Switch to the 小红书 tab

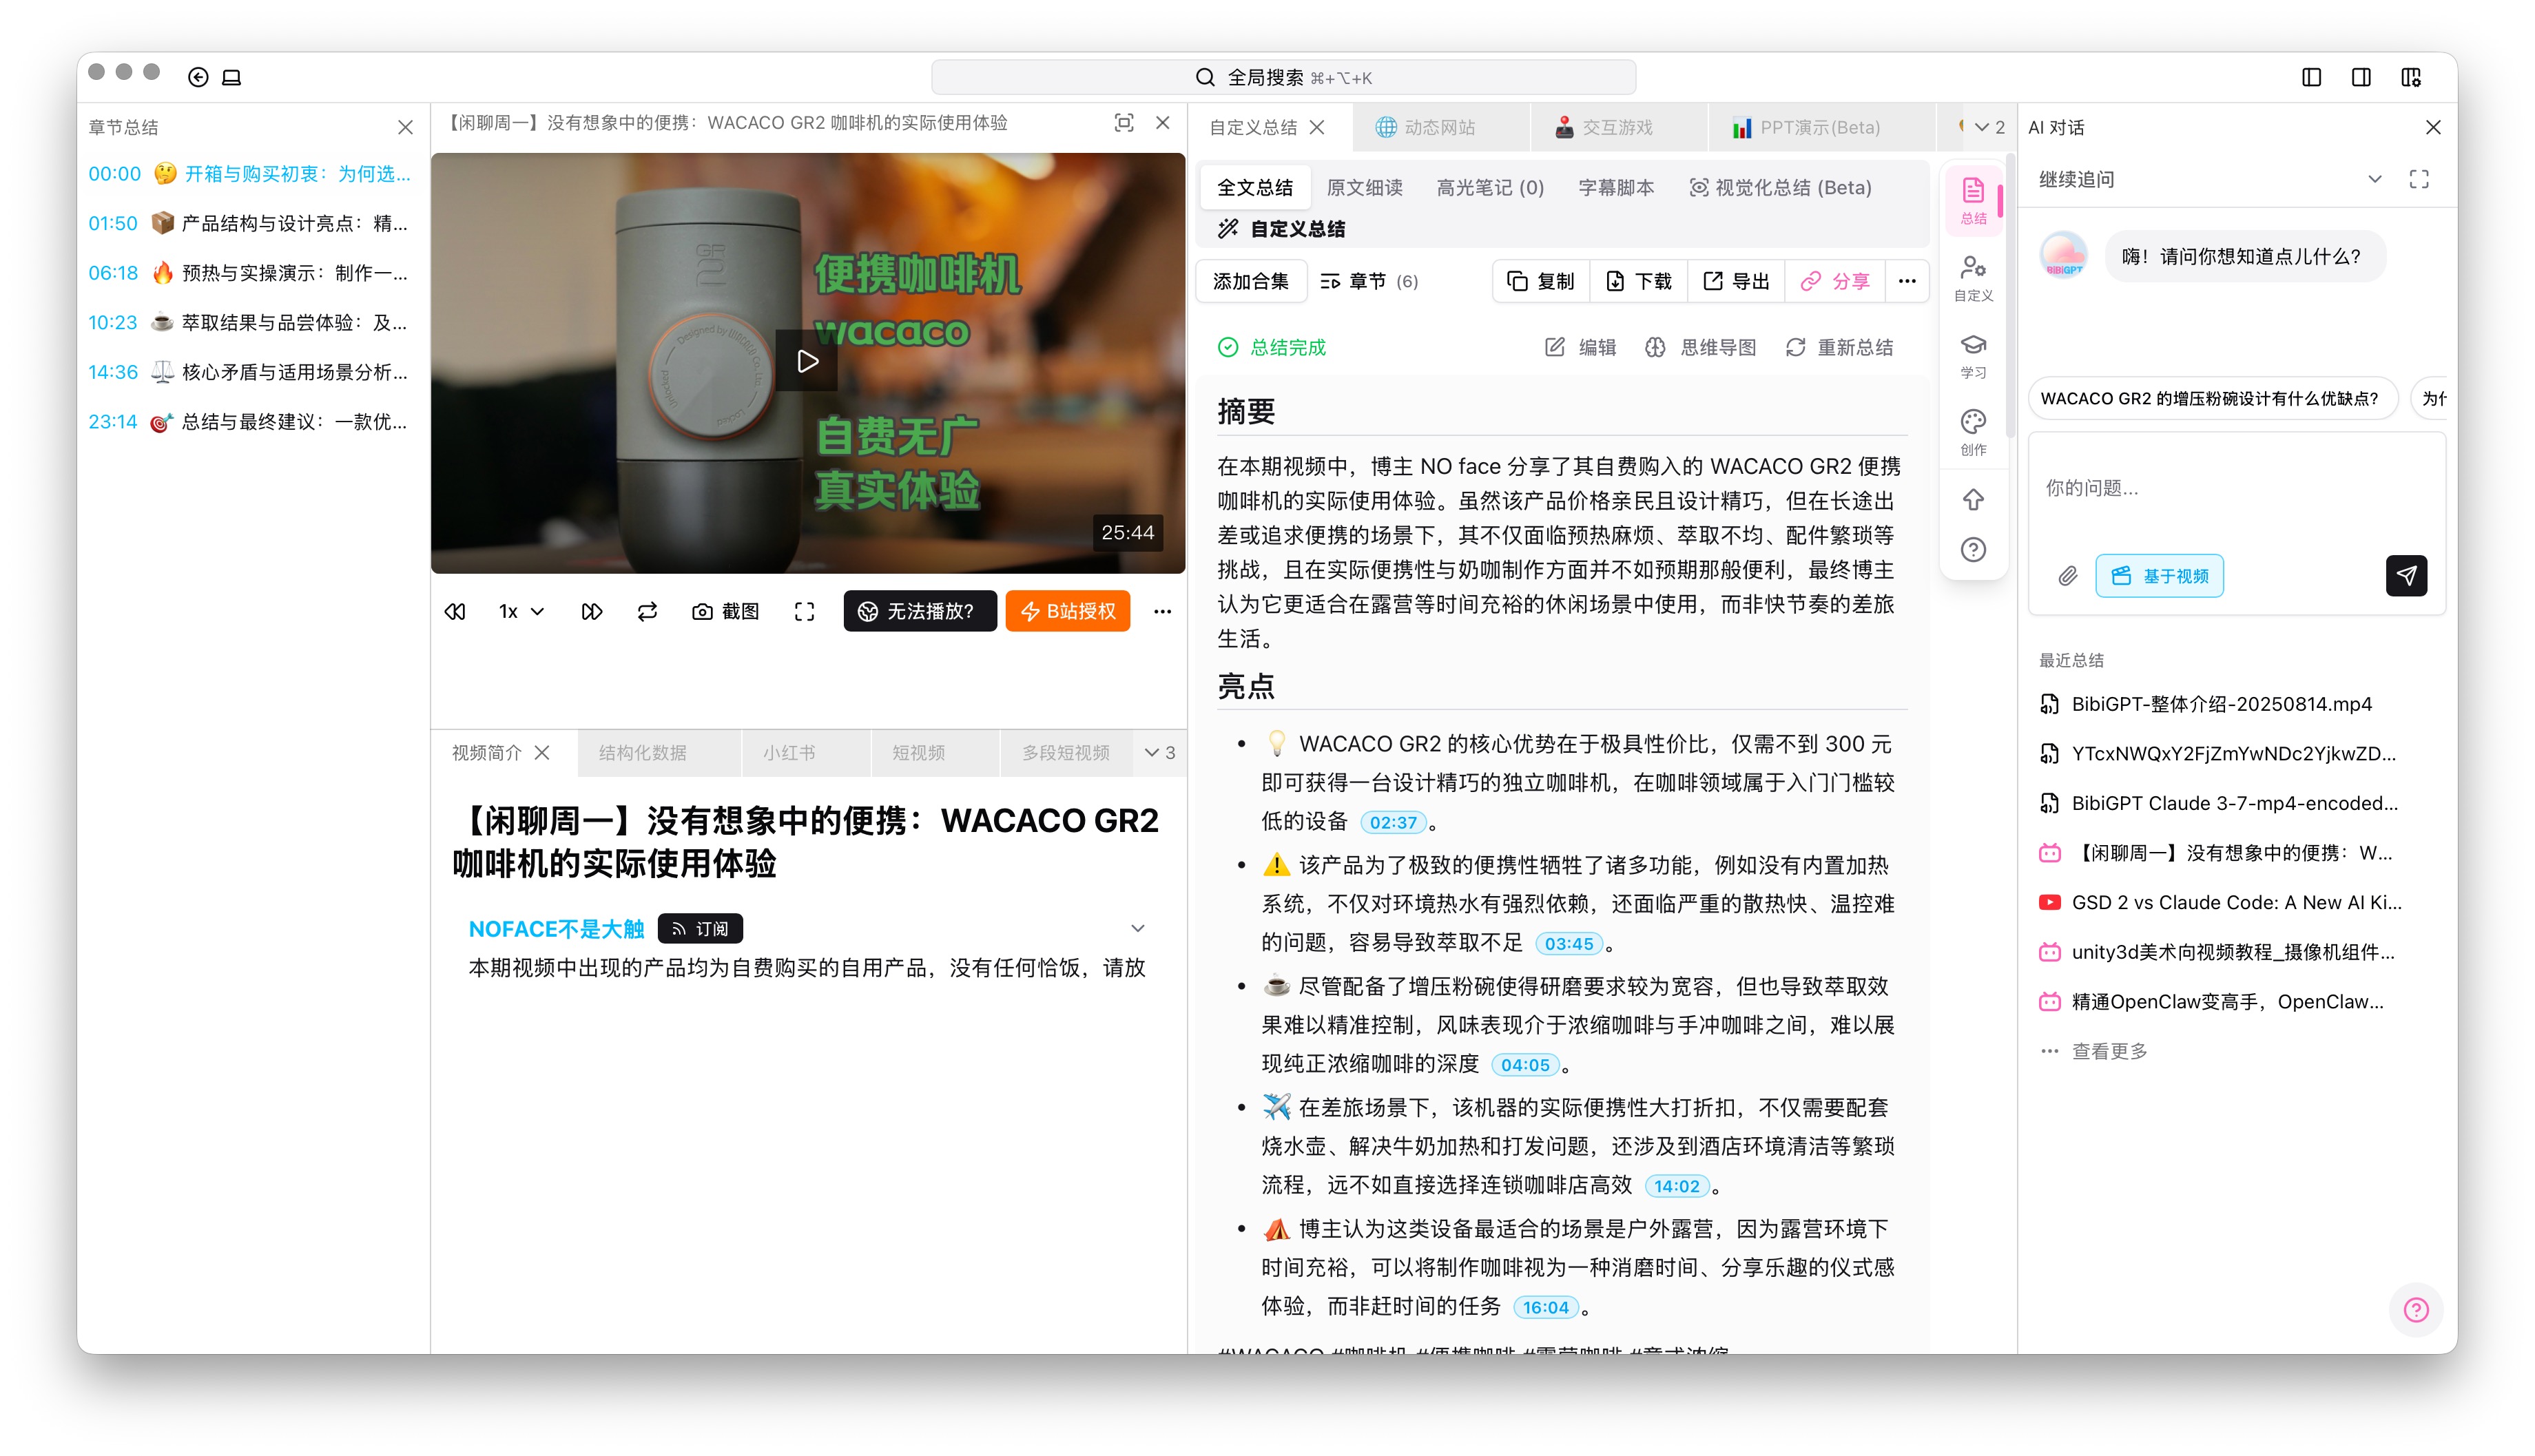[789, 752]
